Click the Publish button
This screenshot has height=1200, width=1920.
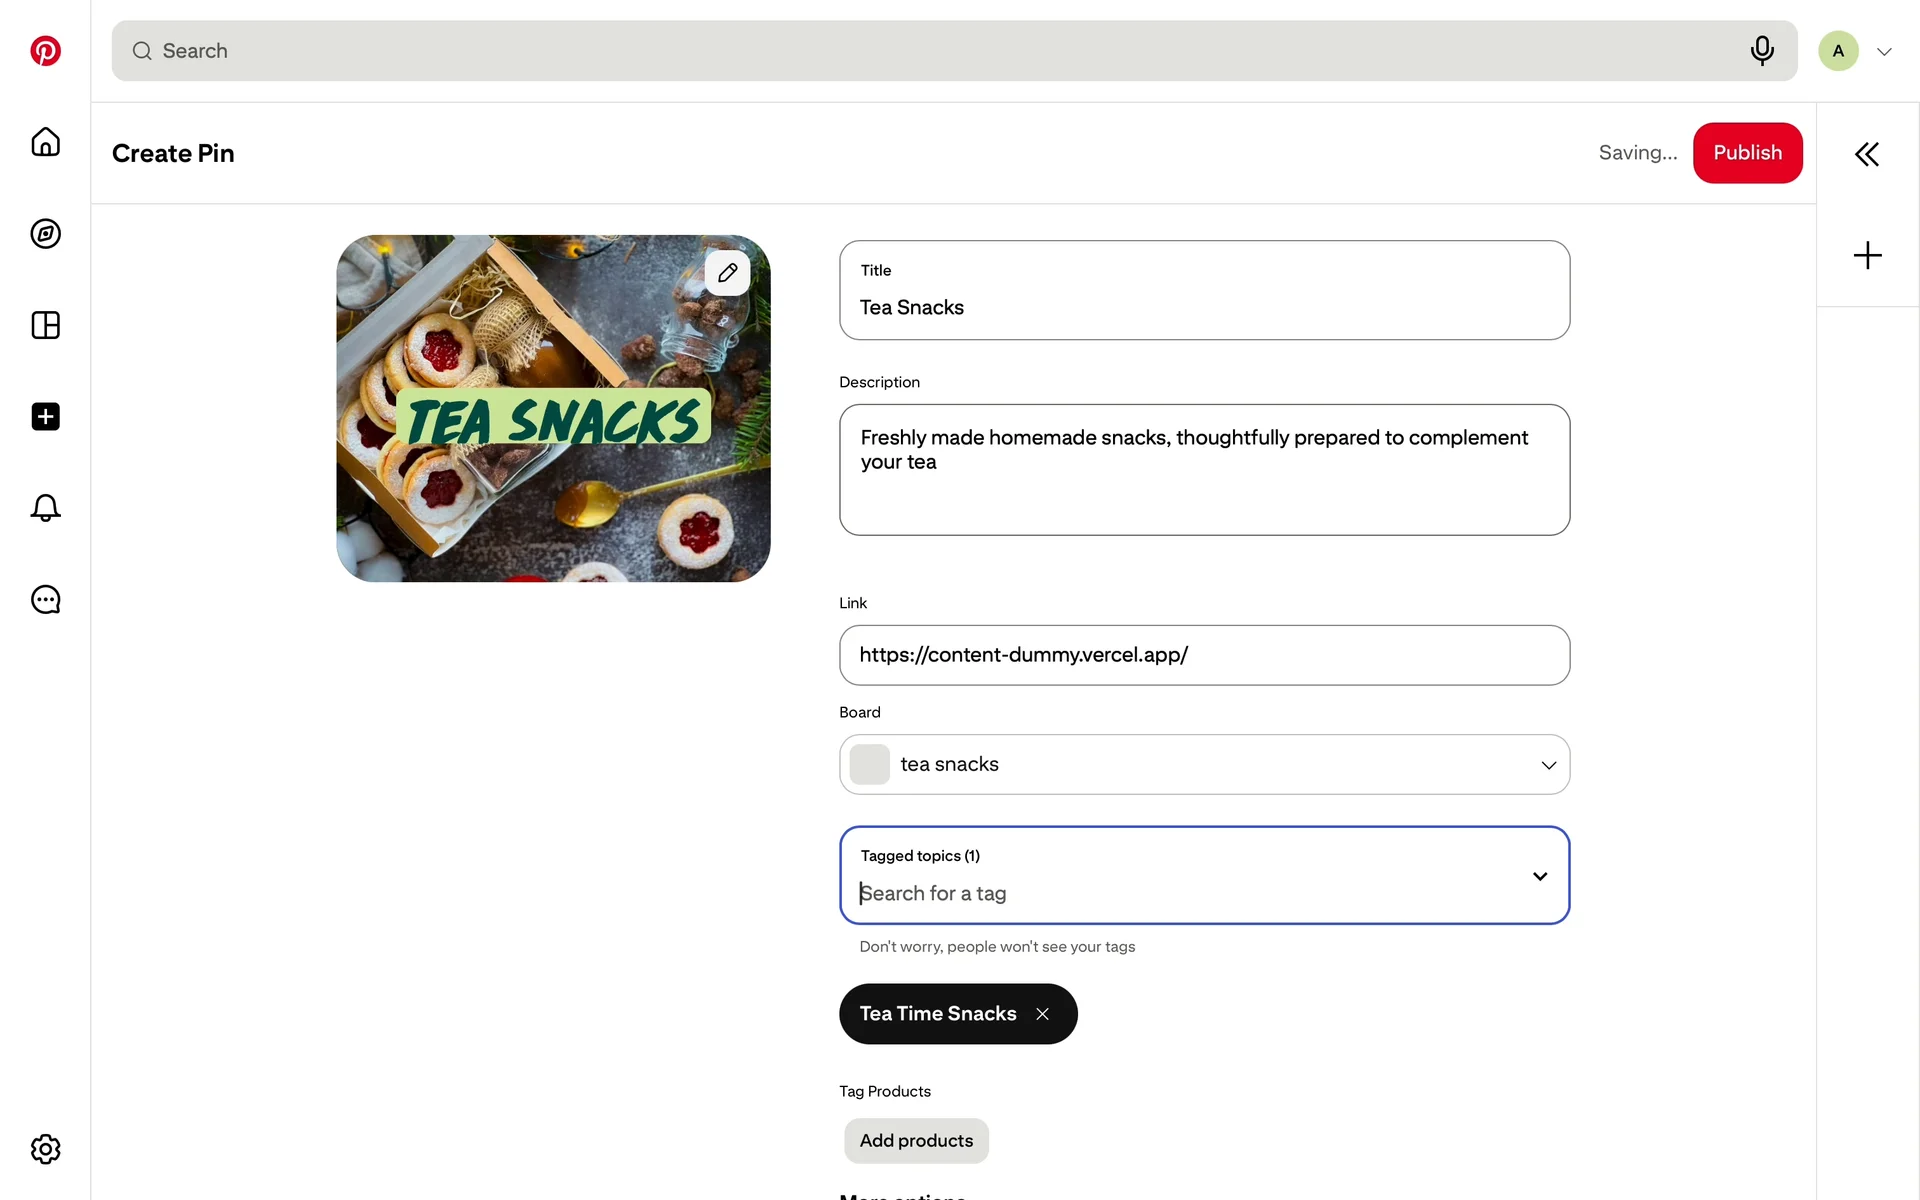click(x=1746, y=153)
